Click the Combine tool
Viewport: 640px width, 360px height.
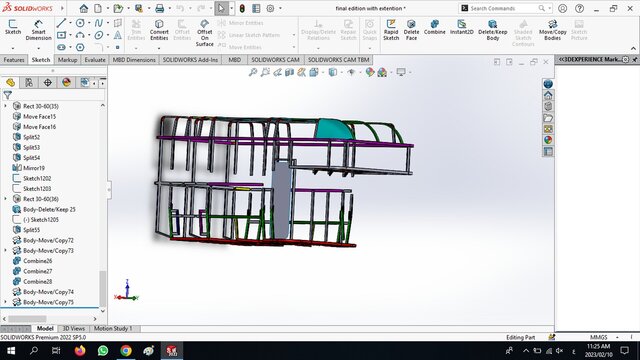pos(434,27)
